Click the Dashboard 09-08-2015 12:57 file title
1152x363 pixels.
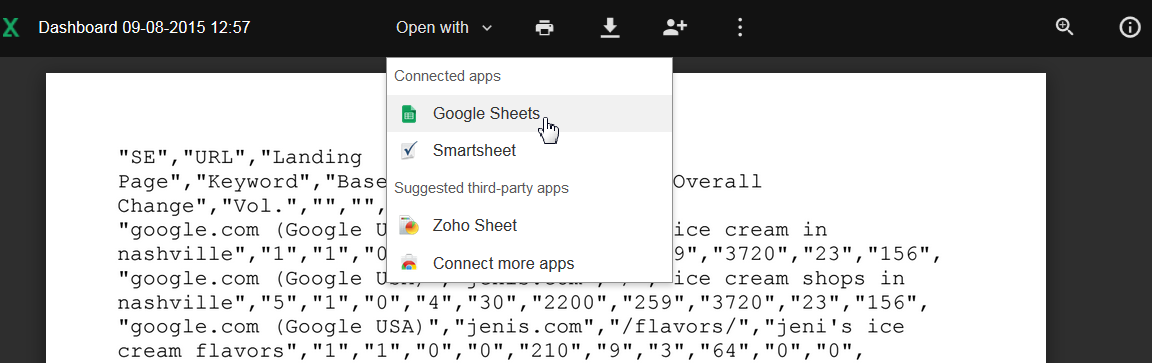[144, 28]
